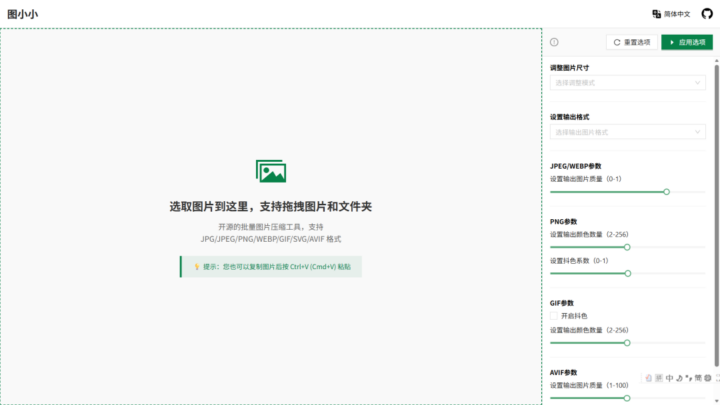Screen dimensions: 720x405
Task: Open the IME settings gear icon
Action: click(x=708, y=378)
